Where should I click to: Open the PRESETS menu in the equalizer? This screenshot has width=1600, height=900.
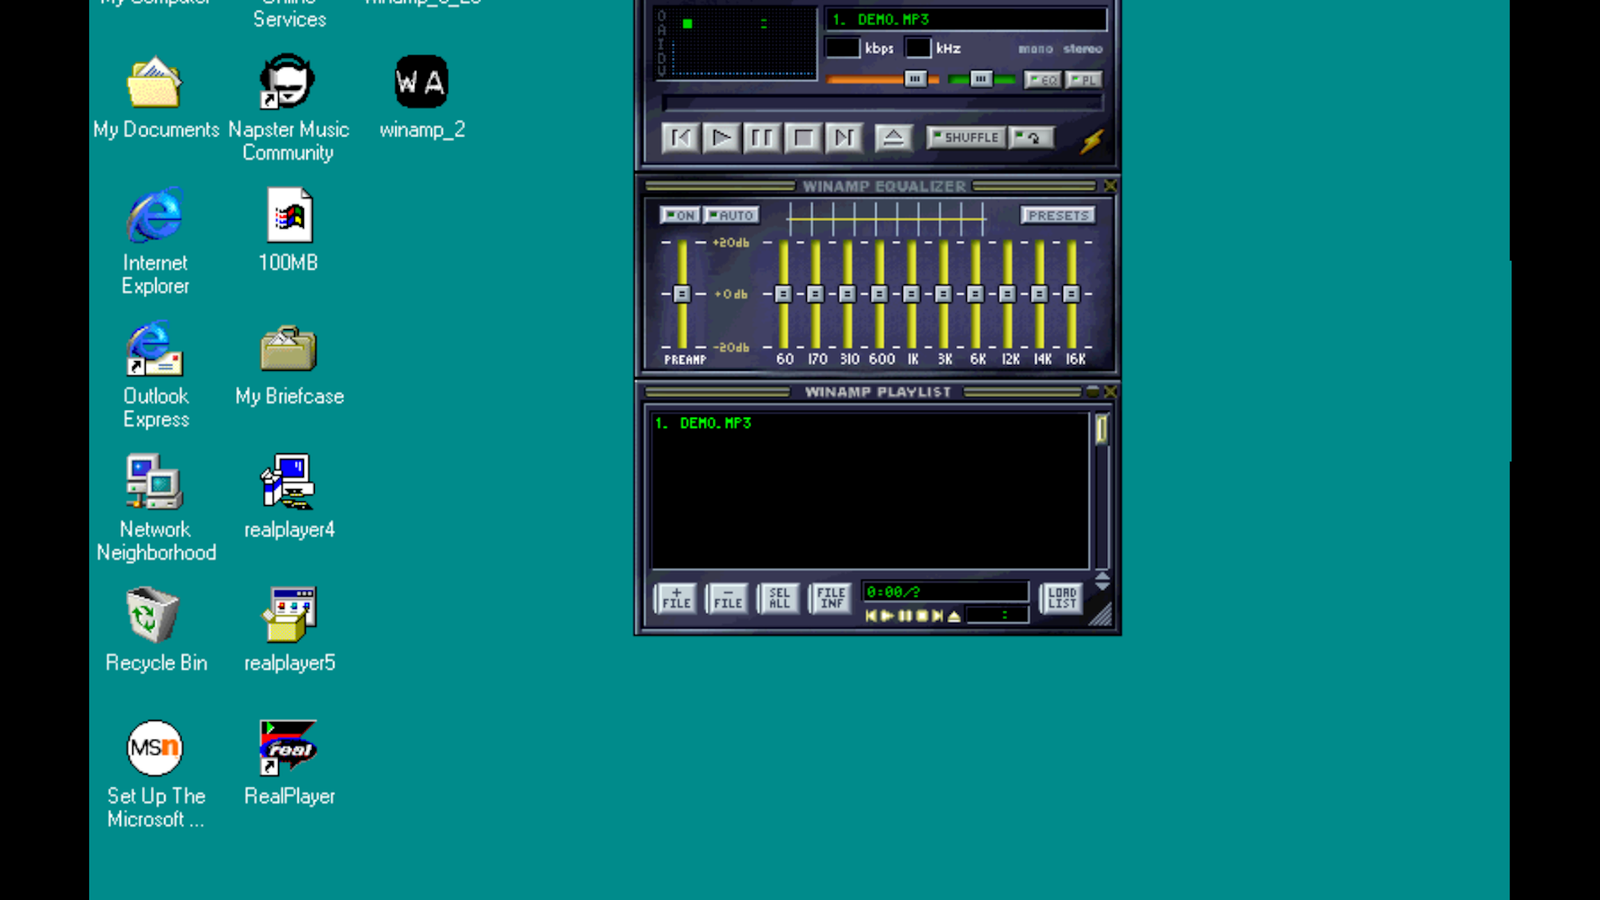coord(1058,215)
